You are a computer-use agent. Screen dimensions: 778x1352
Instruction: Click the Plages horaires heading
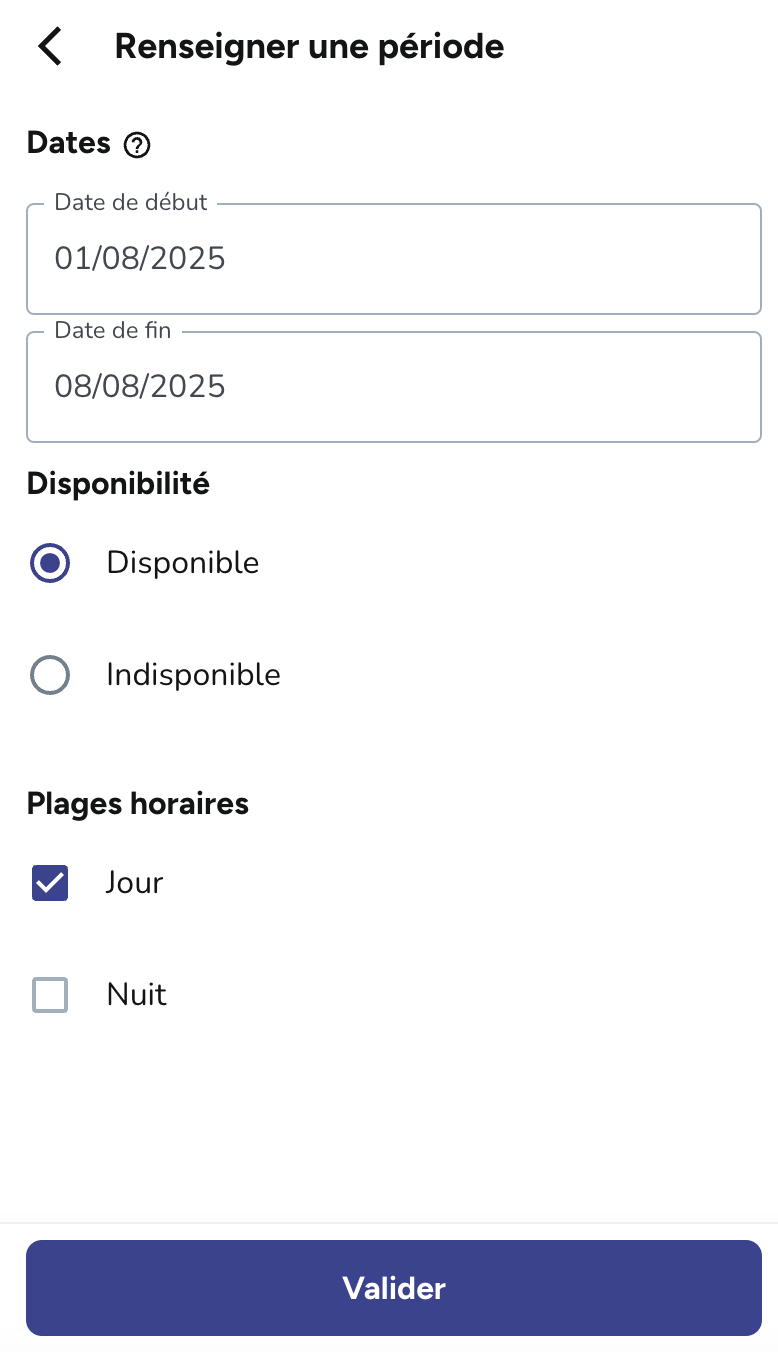137,803
